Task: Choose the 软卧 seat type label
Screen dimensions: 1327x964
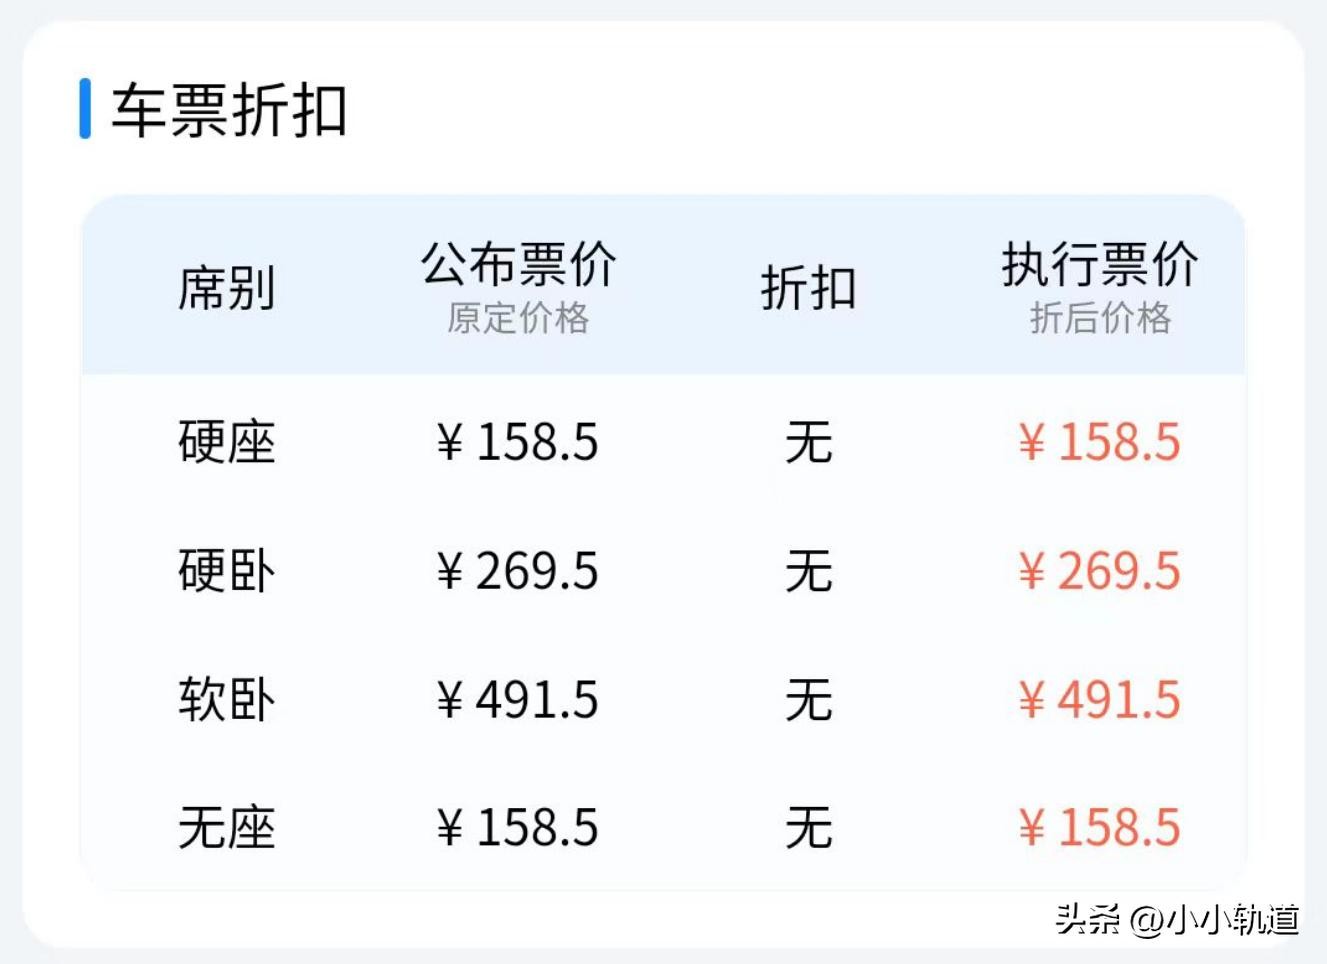Action: tap(226, 699)
